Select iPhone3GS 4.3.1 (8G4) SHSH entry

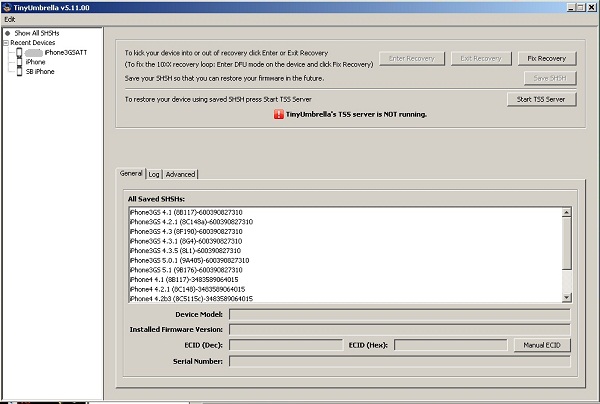[x=186, y=241]
